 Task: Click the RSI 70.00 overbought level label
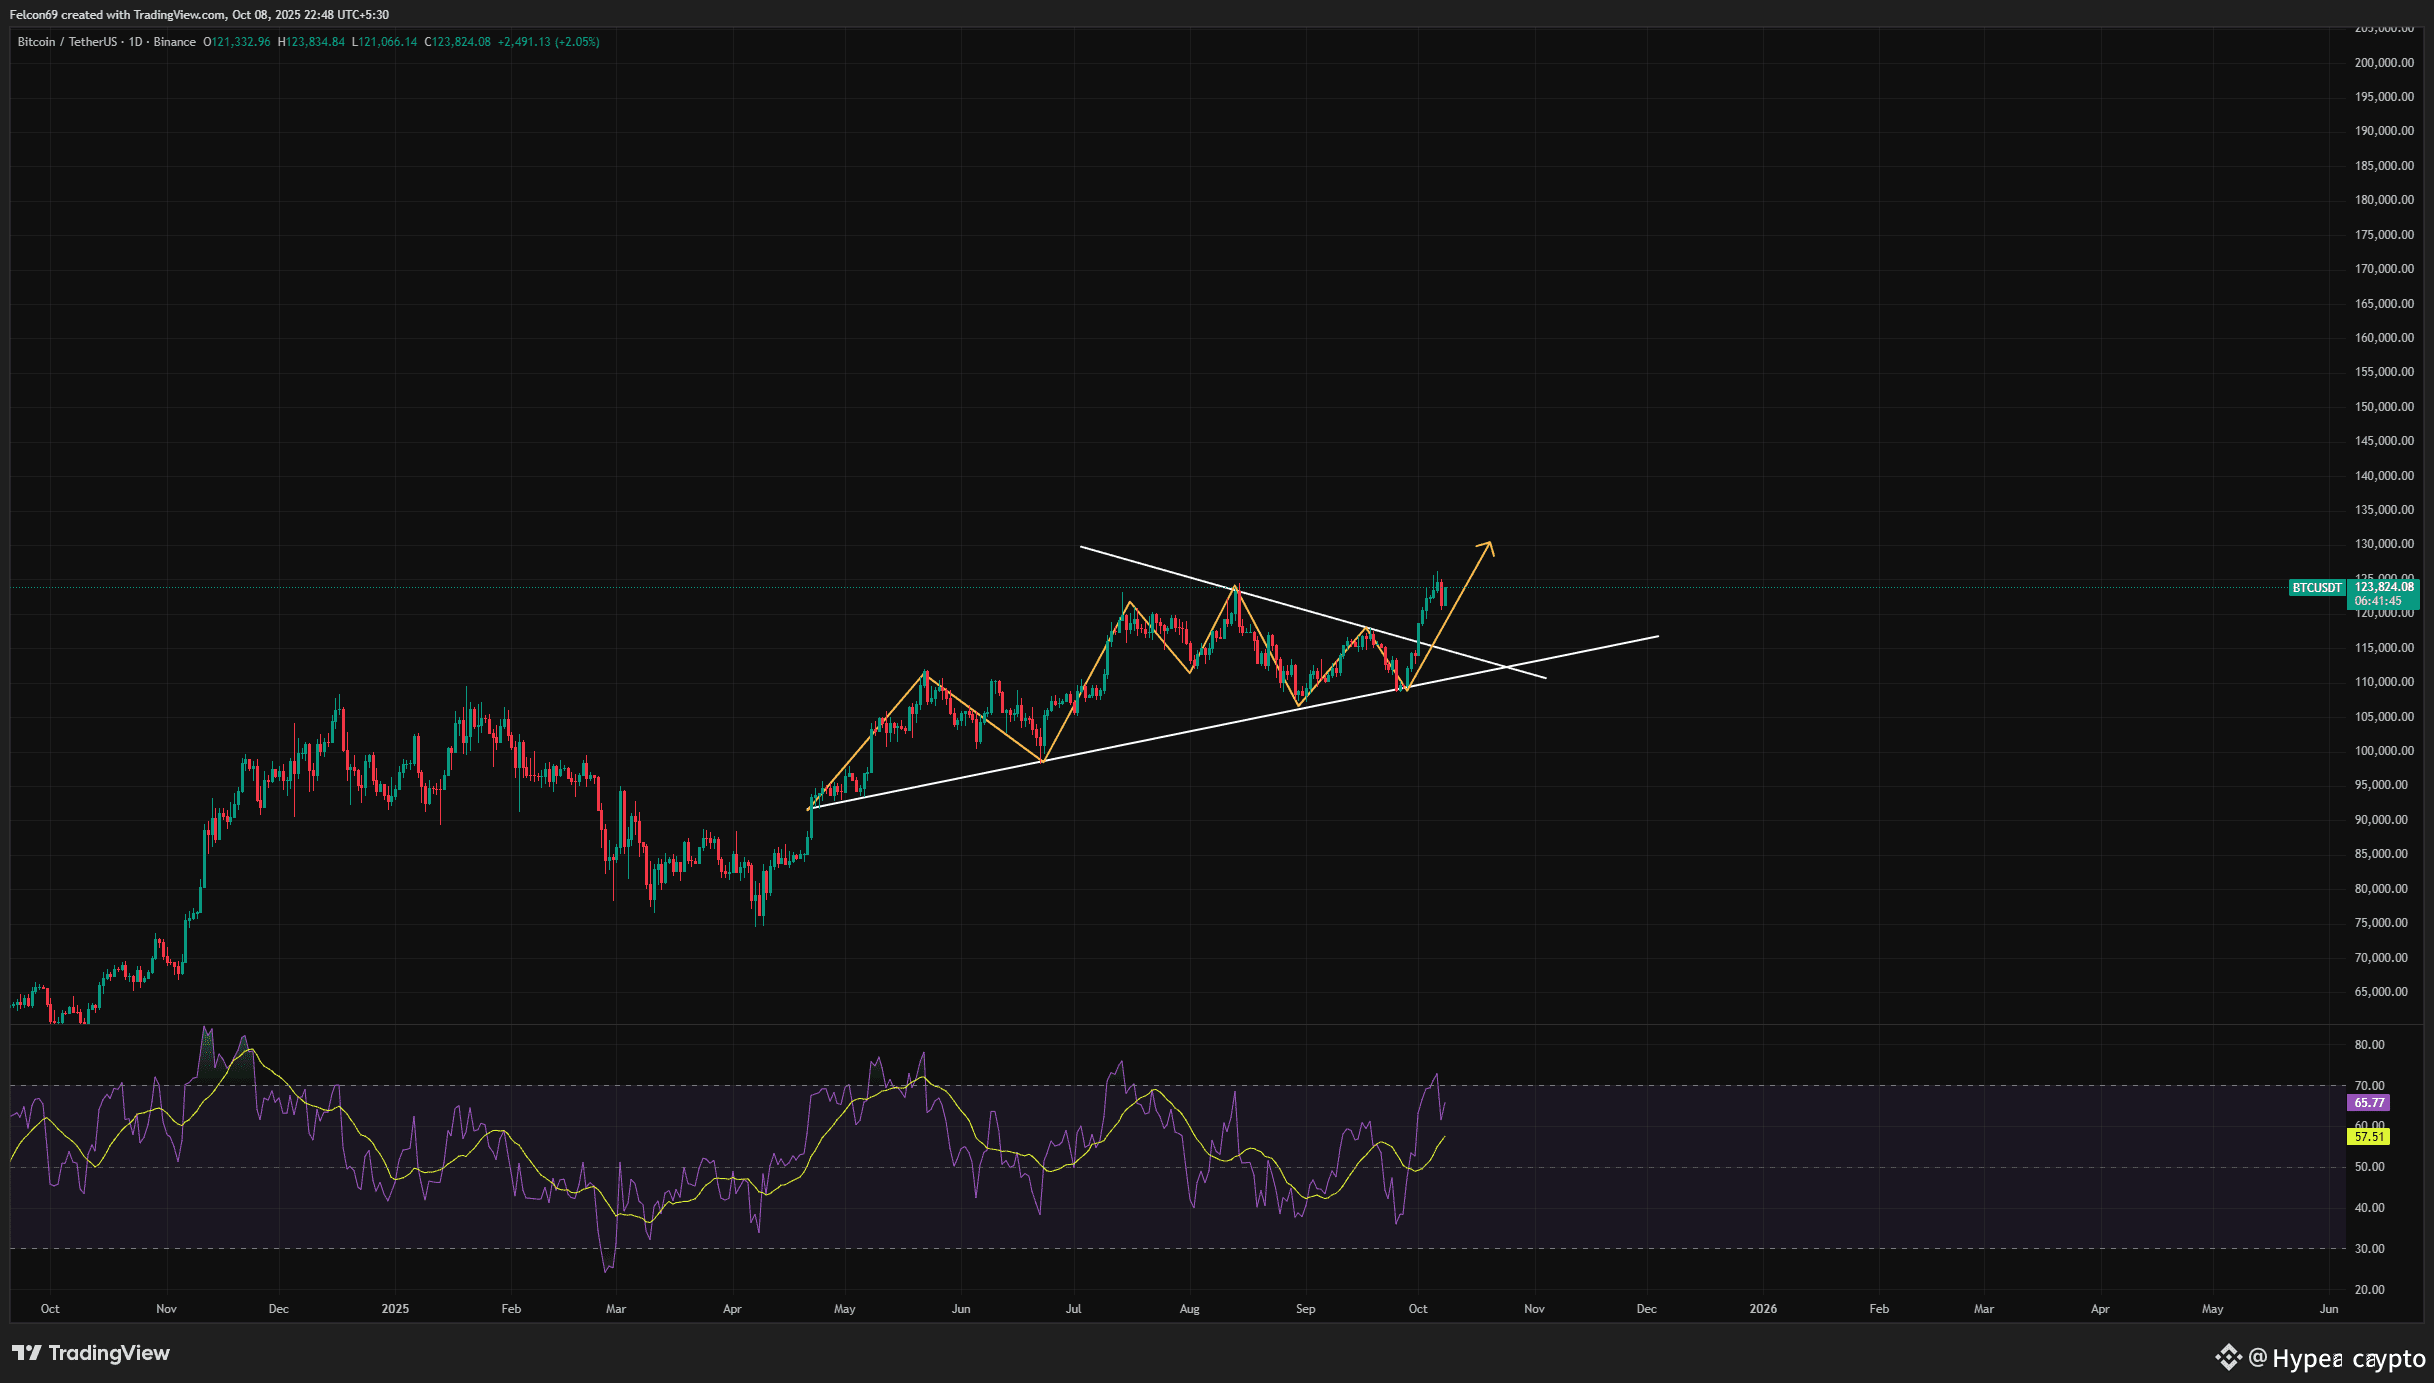coord(2369,1086)
